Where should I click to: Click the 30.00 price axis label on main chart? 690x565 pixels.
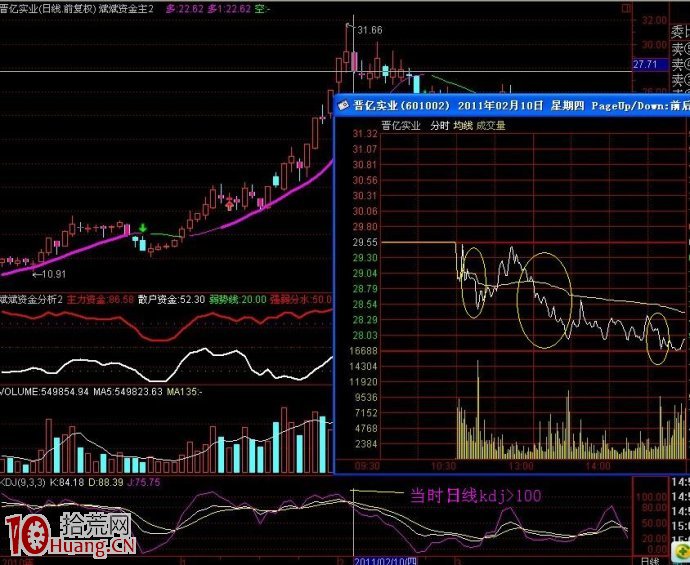click(654, 44)
